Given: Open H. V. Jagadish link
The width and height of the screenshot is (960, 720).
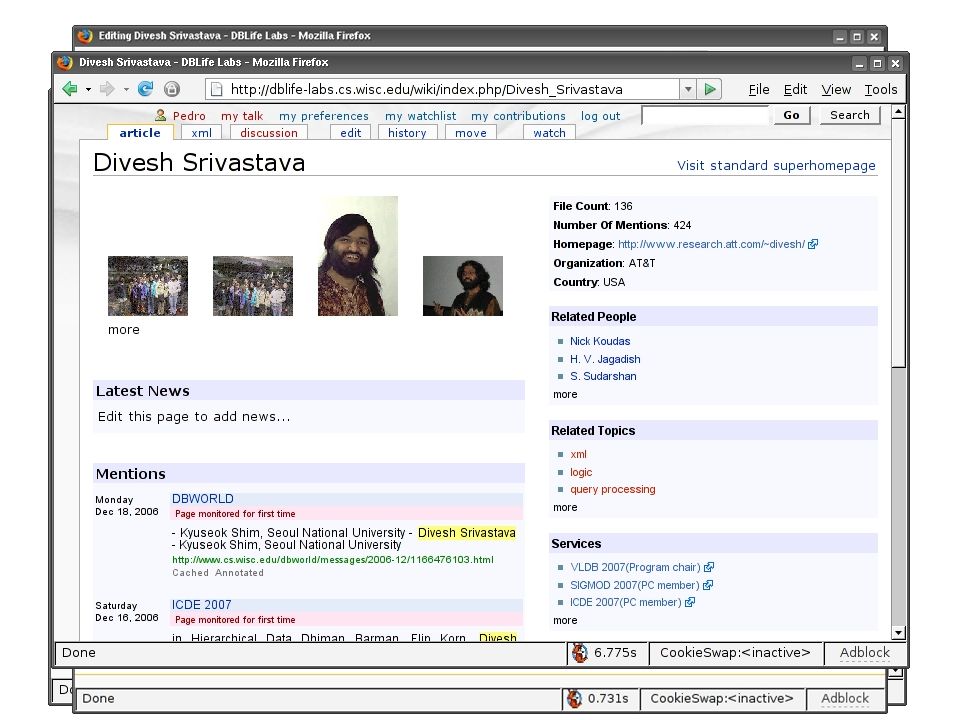Looking at the screenshot, I should pyautogui.click(x=605, y=359).
